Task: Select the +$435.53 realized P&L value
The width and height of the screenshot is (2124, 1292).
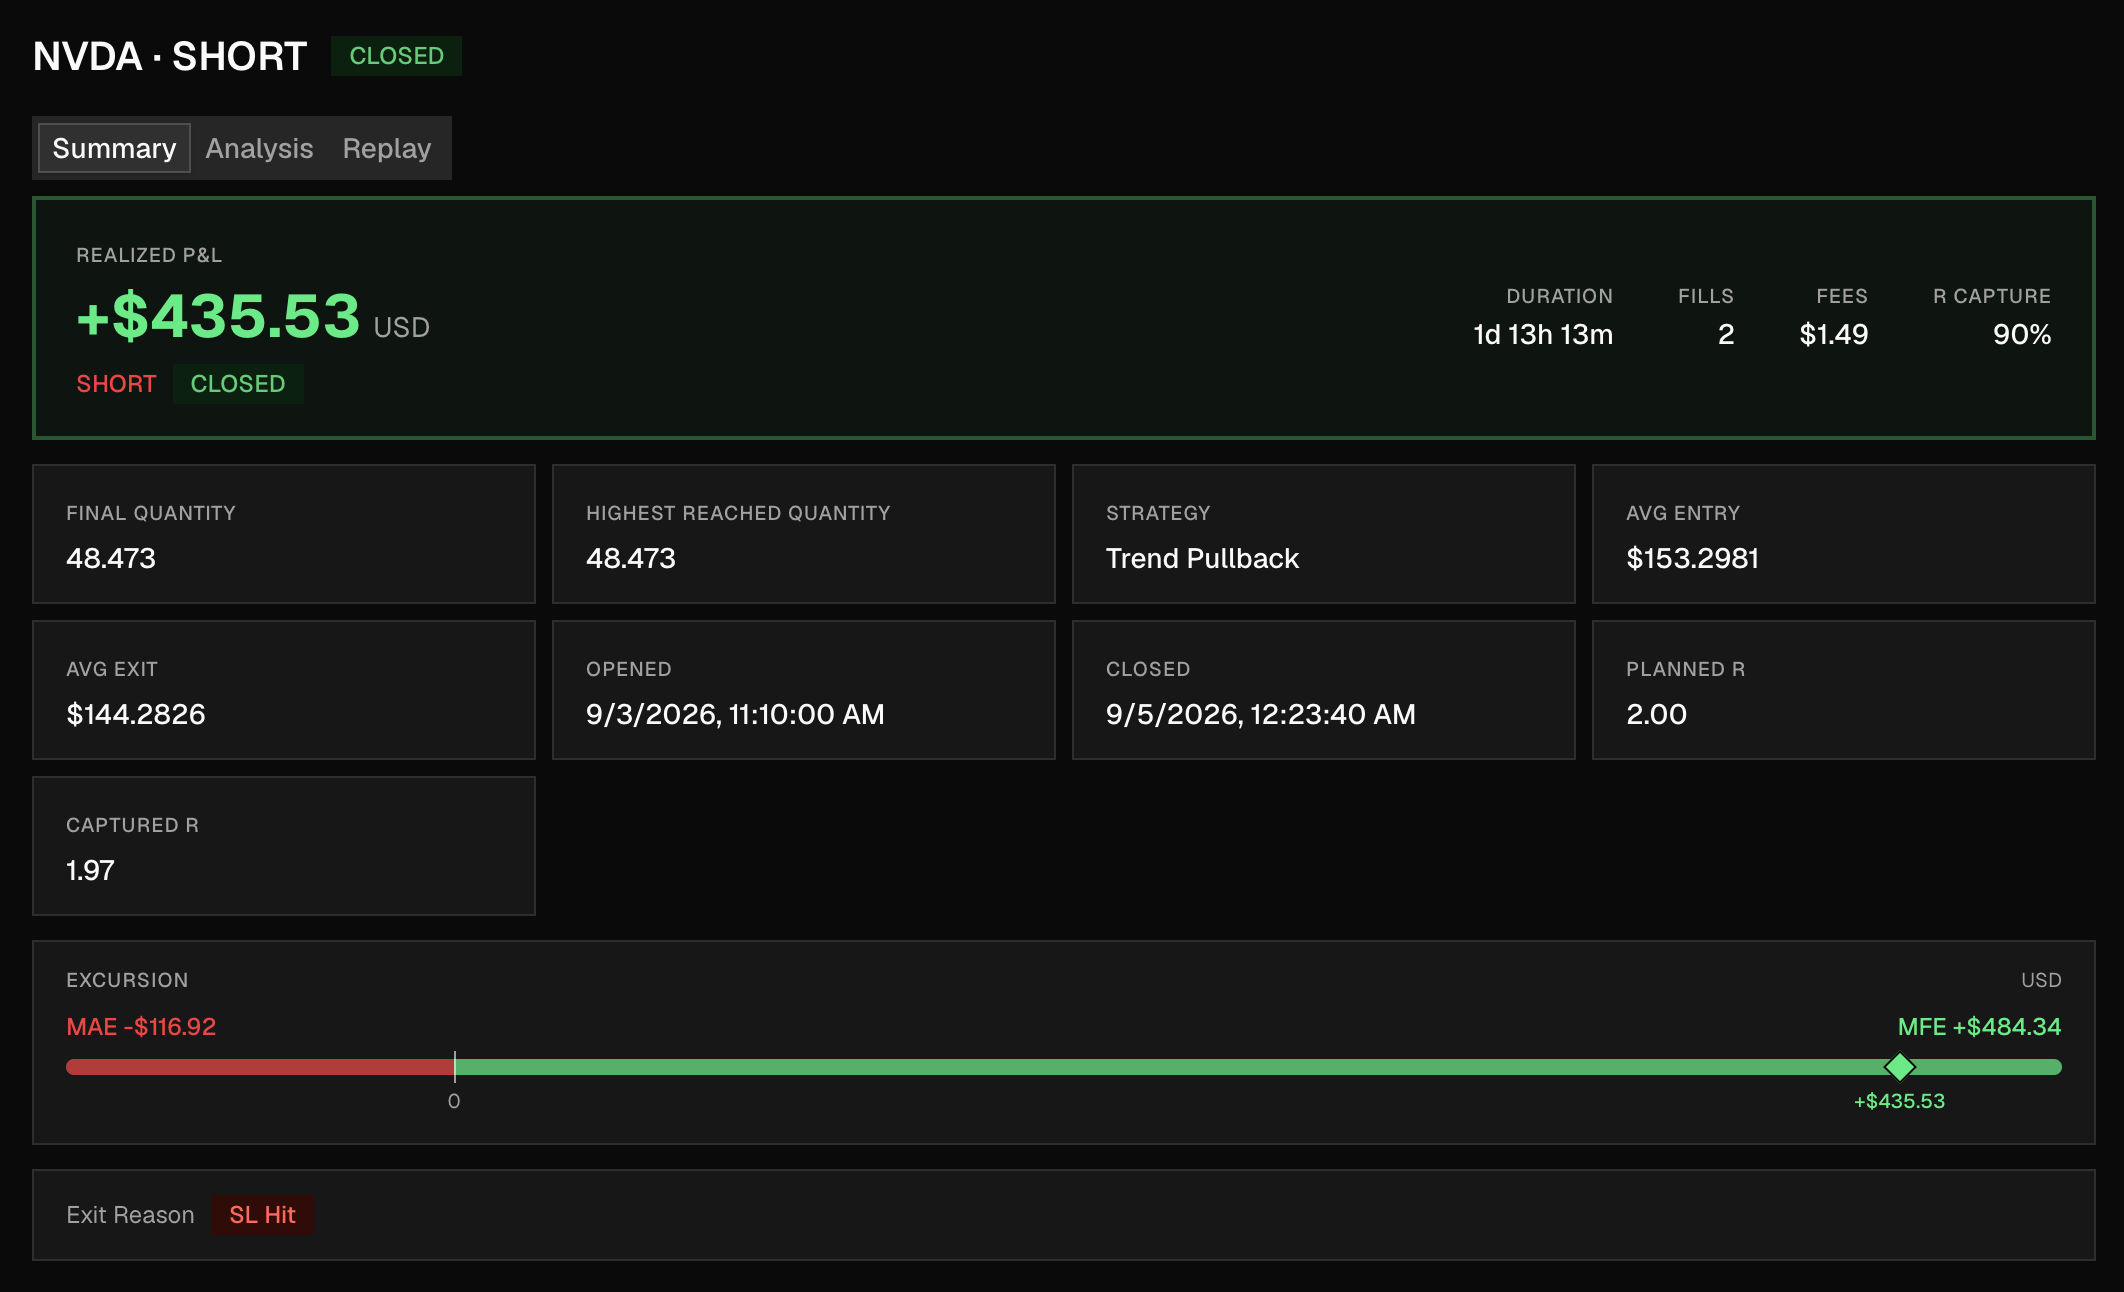Action: [218, 316]
